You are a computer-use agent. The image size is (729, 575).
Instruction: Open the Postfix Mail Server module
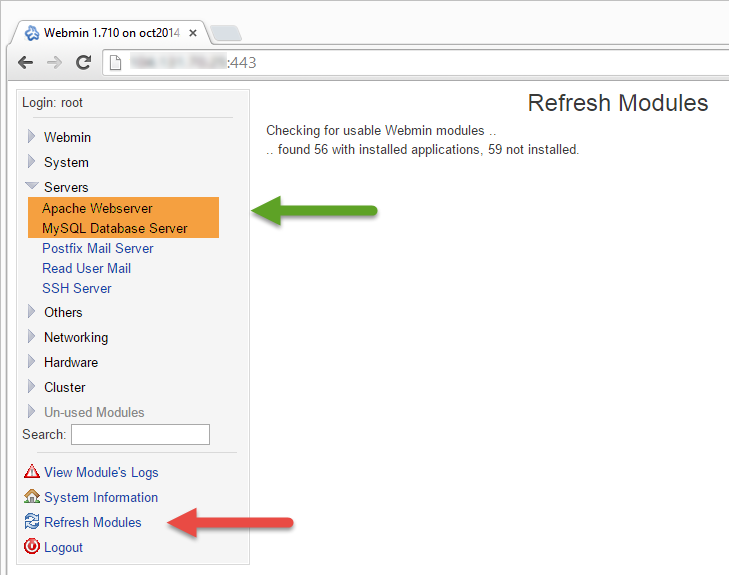[98, 248]
